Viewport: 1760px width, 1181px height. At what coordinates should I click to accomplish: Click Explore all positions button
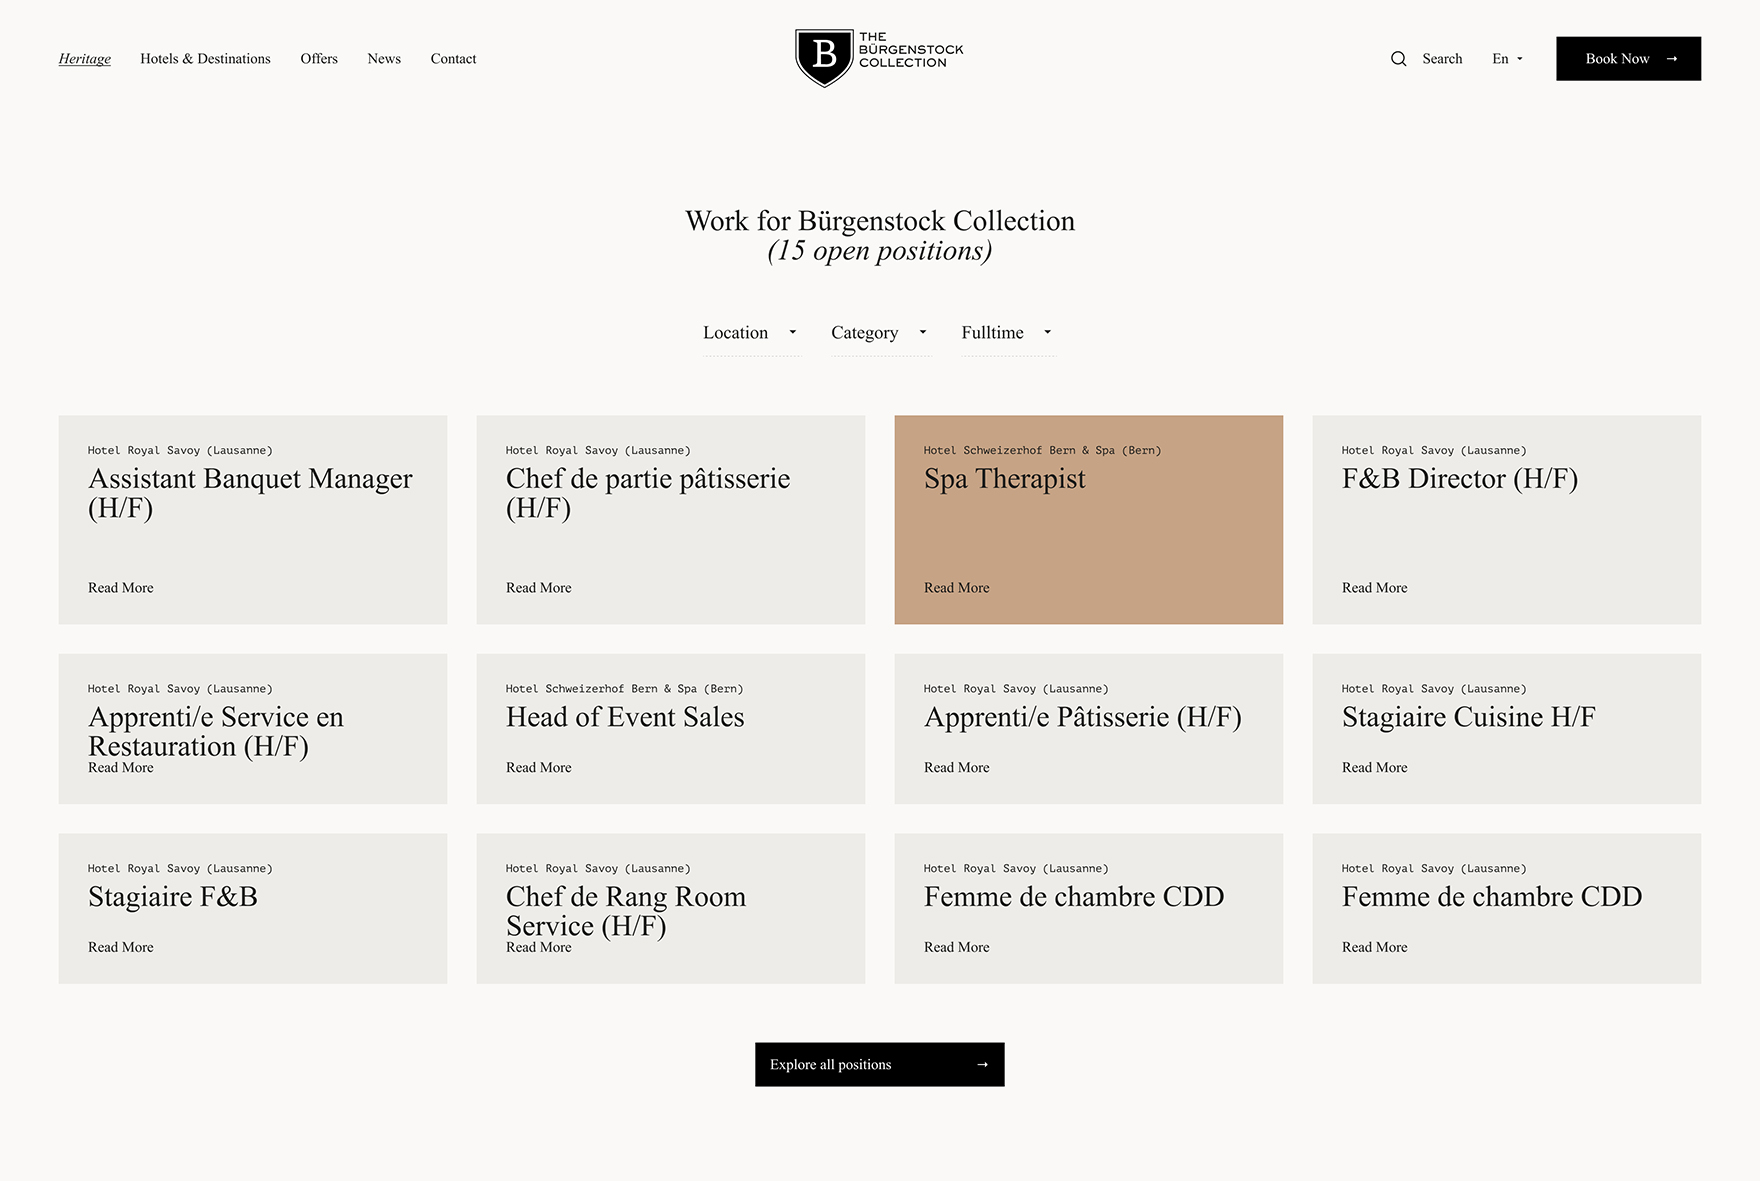830,1065
